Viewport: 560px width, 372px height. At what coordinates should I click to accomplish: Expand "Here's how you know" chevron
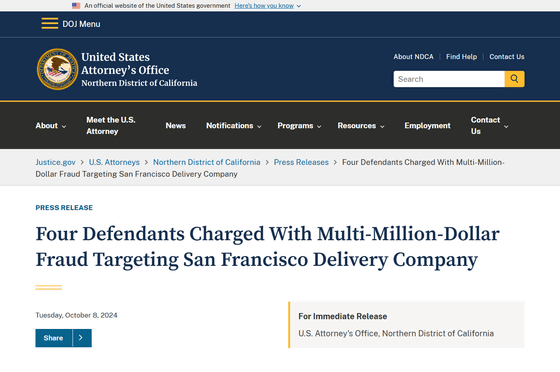click(299, 6)
